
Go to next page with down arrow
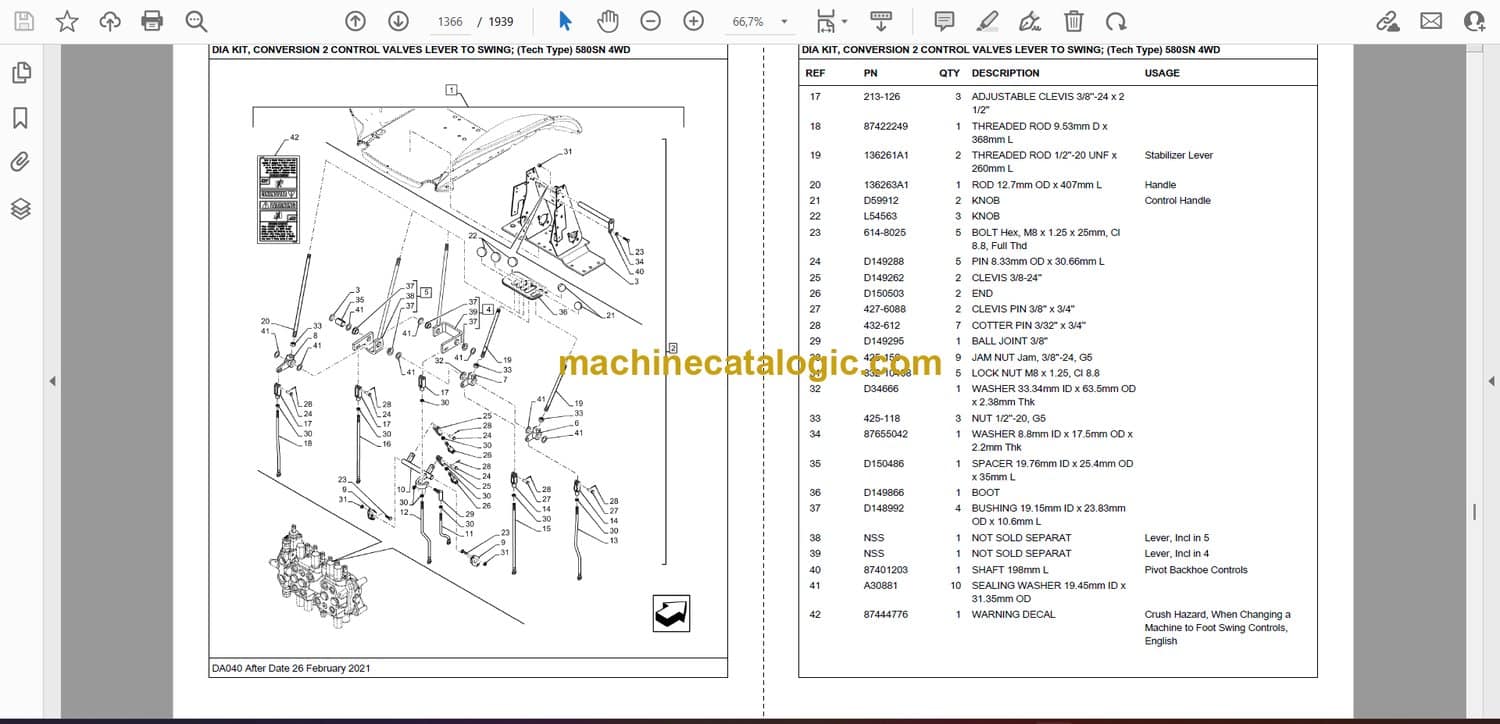[x=398, y=21]
